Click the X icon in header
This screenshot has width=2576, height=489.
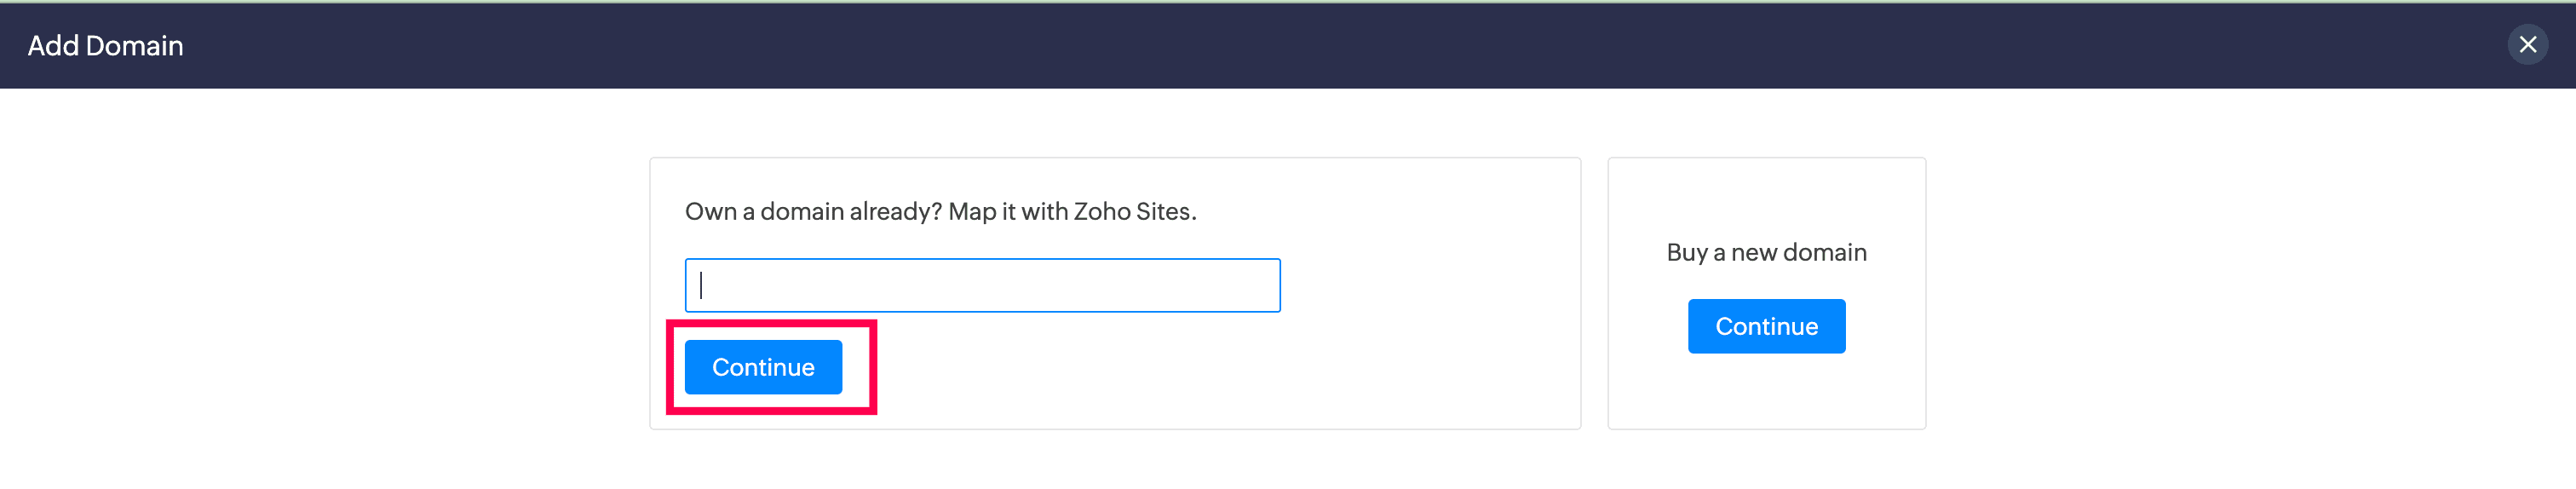click(x=2527, y=45)
